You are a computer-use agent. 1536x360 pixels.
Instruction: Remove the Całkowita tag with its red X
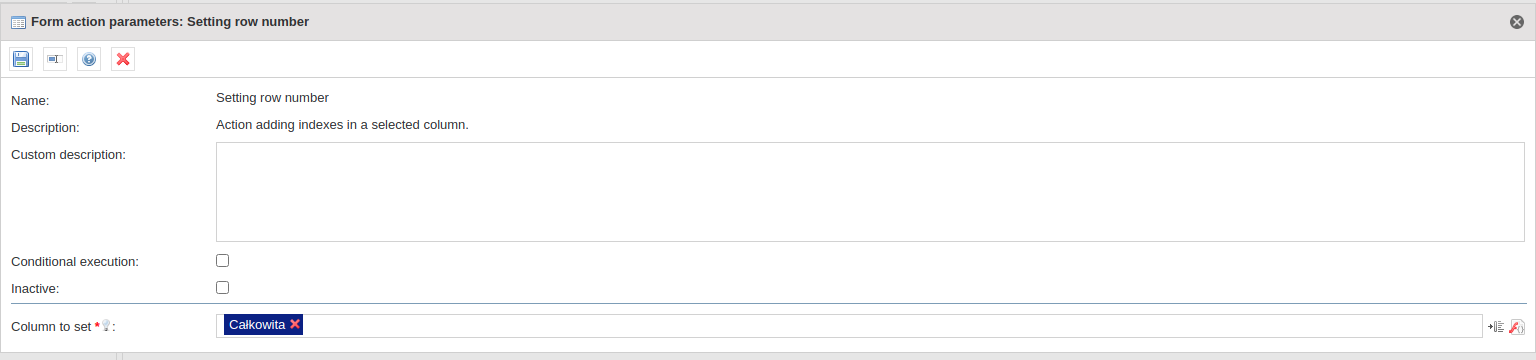295,324
